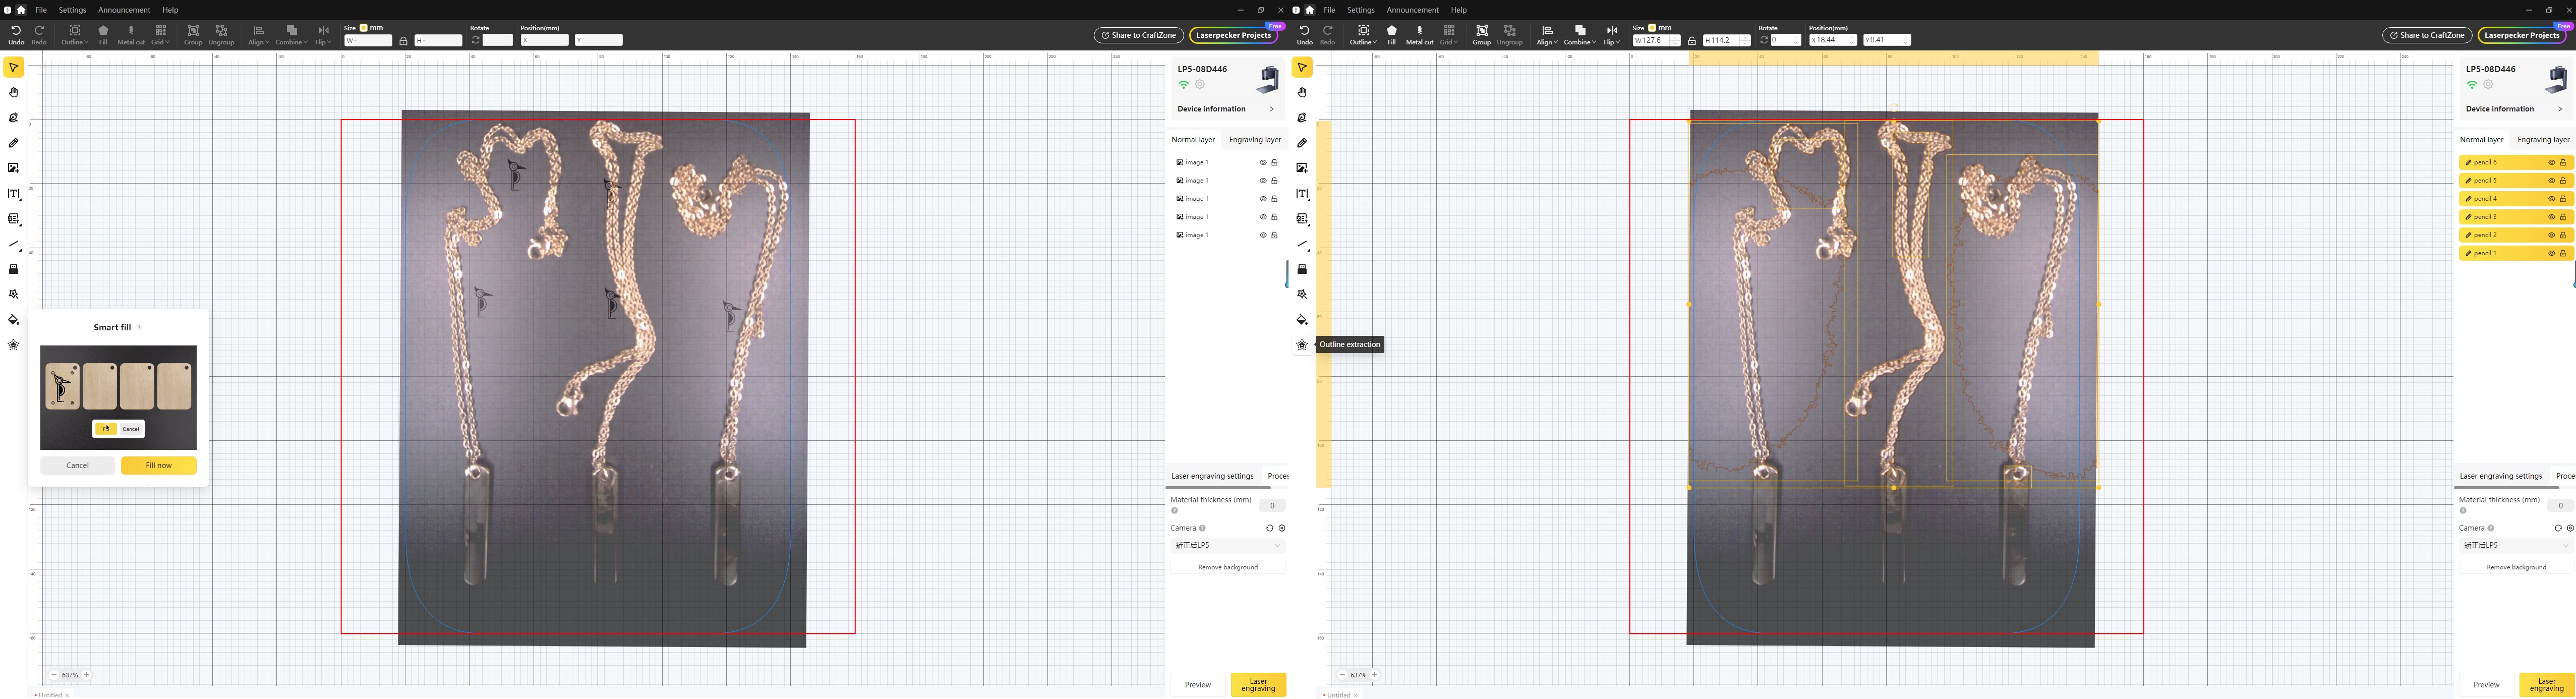Click Metal cut in the pencil-layers window toolbar
Viewport: 2576px width, 699px height.
[x=1419, y=35]
